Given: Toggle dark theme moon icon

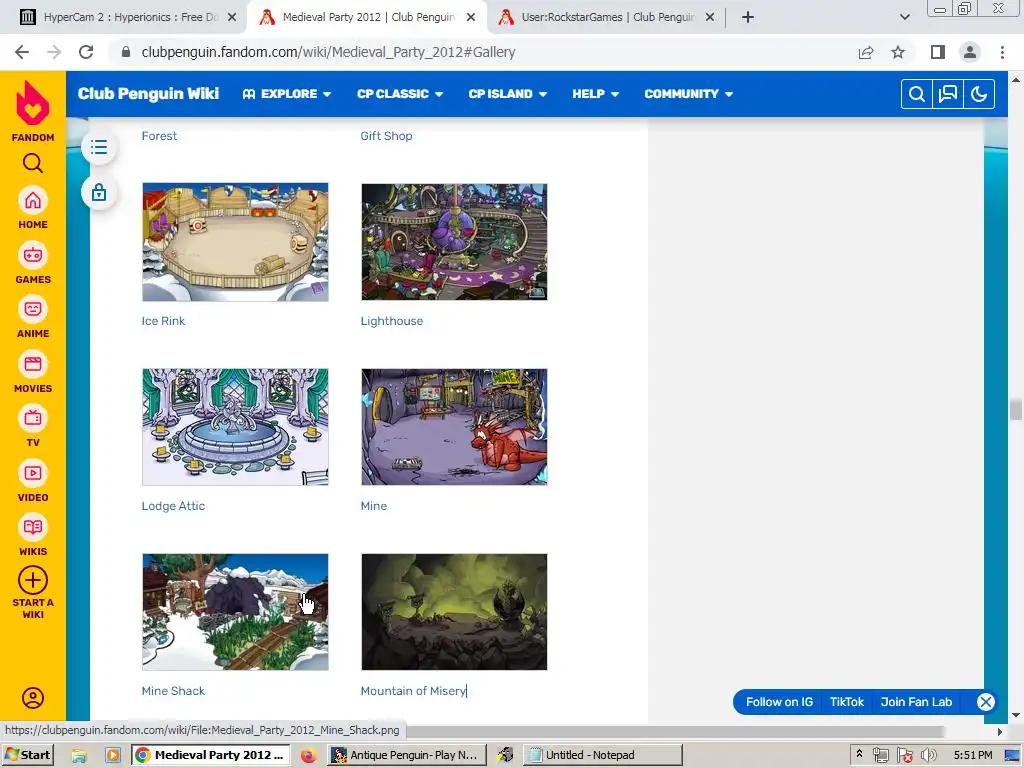Looking at the screenshot, I should (x=979, y=94).
